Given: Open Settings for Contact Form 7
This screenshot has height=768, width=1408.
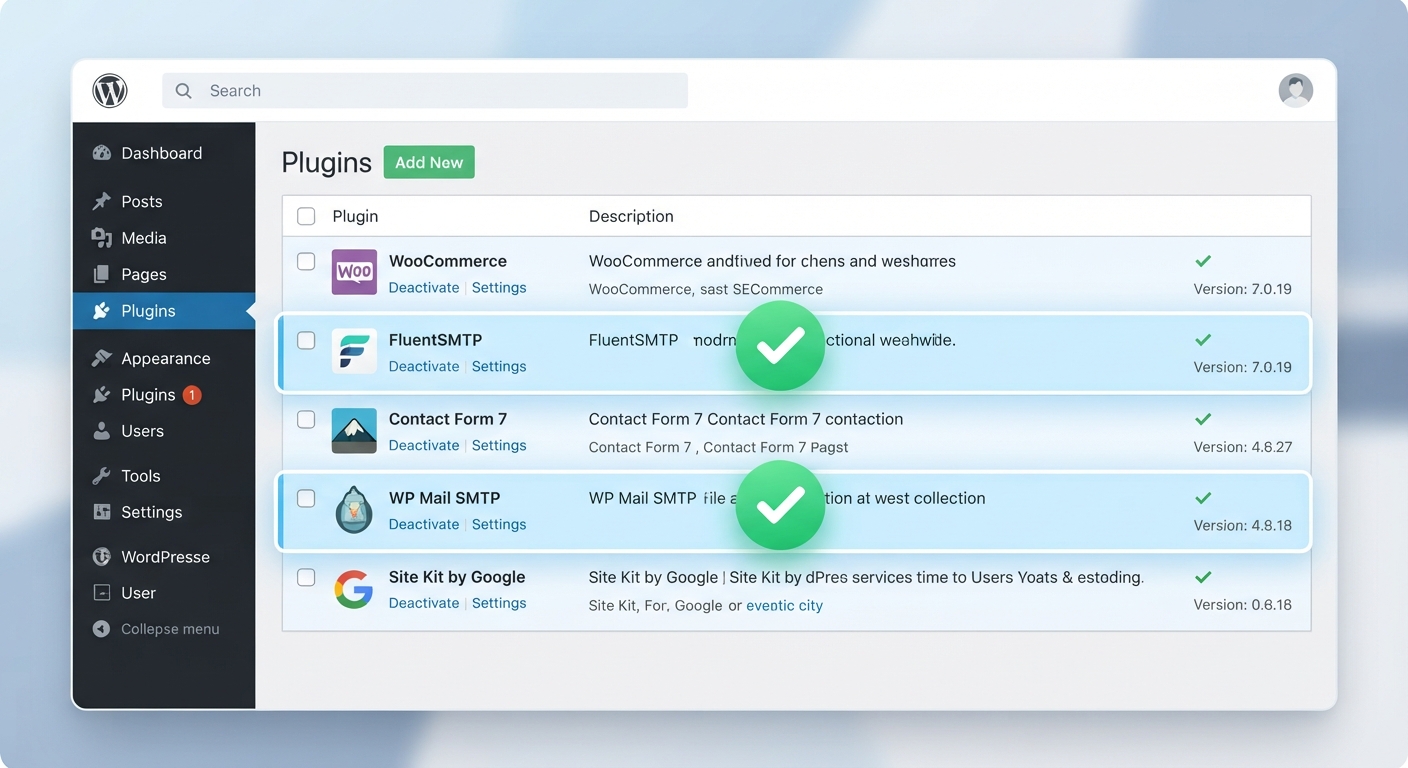Looking at the screenshot, I should click(499, 445).
